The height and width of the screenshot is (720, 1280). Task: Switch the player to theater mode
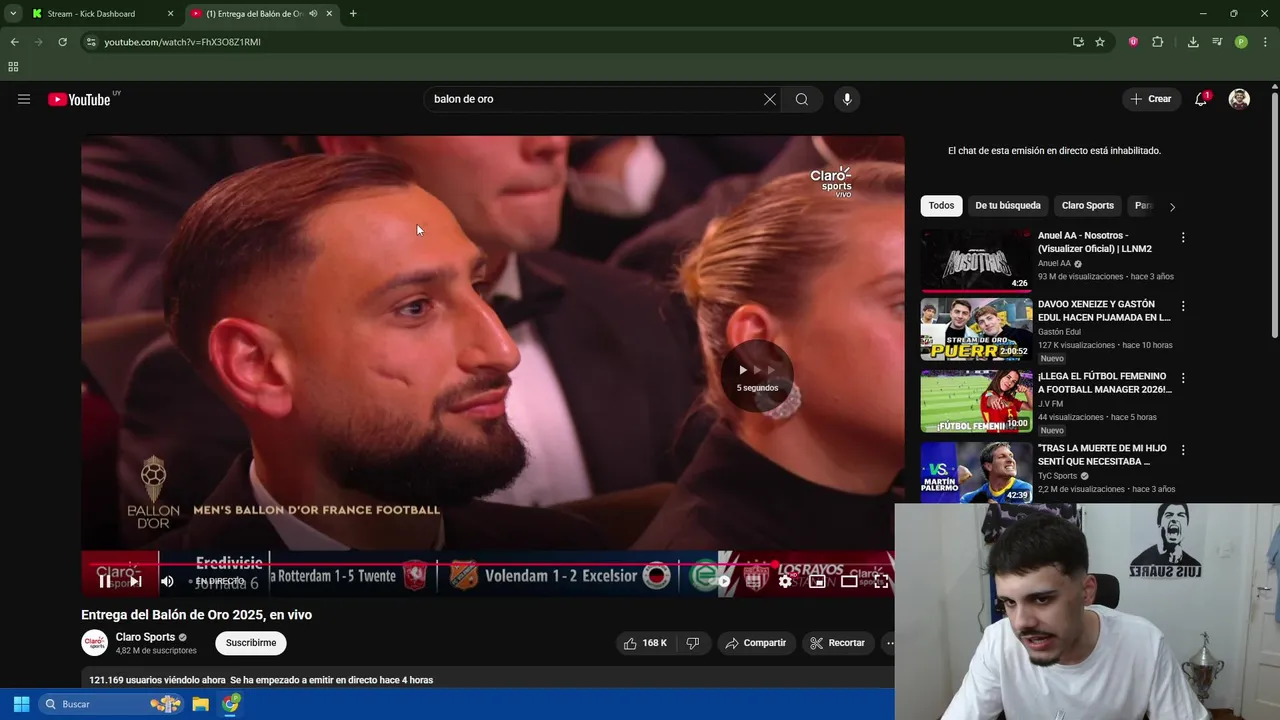(849, 581)
